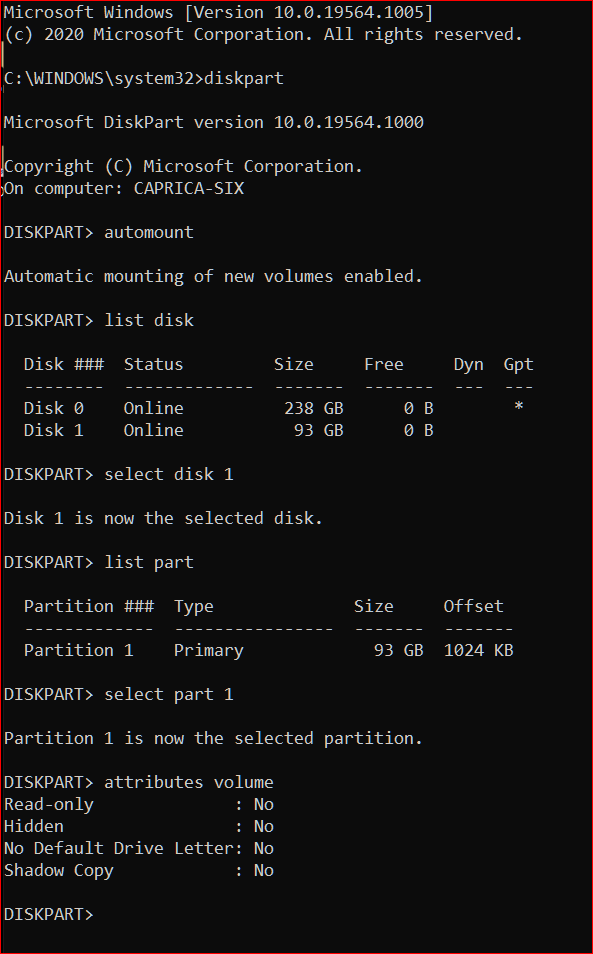The width and height of the screenshot is (593, 954).
Task: Click the 1024 KB offset value
Action: [x=479, y=650]
